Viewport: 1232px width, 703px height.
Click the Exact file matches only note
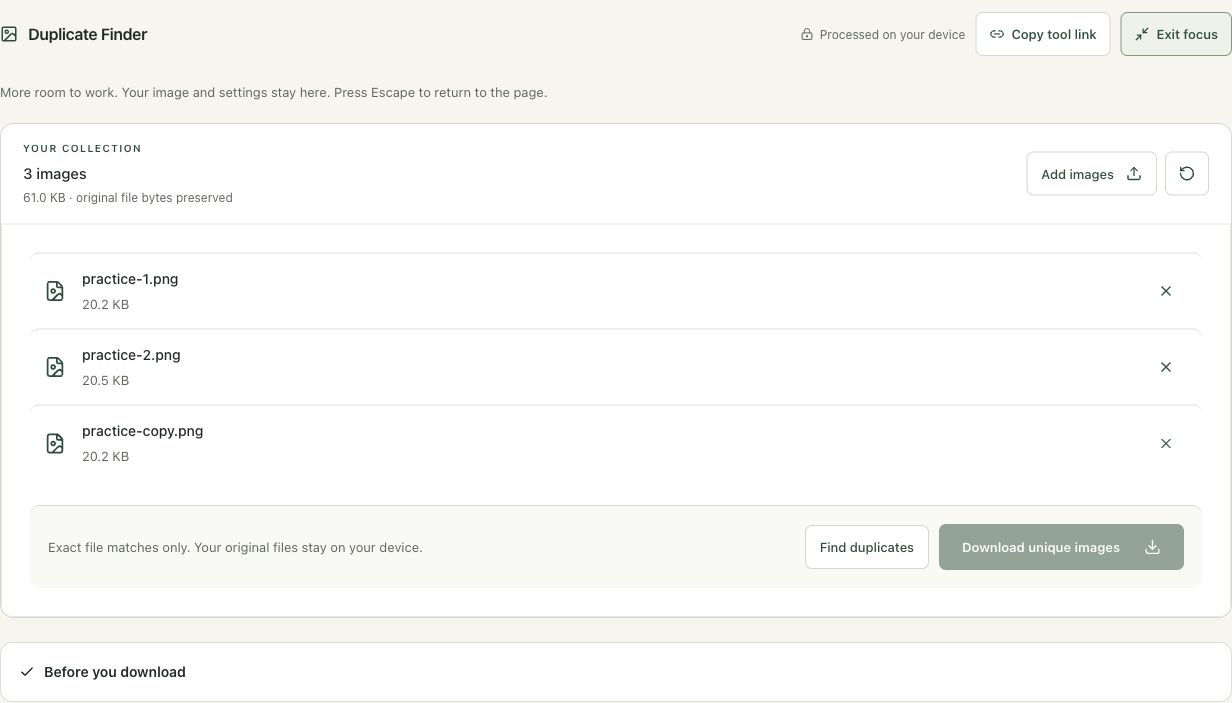pyautogui.click(x=235, y=547)
